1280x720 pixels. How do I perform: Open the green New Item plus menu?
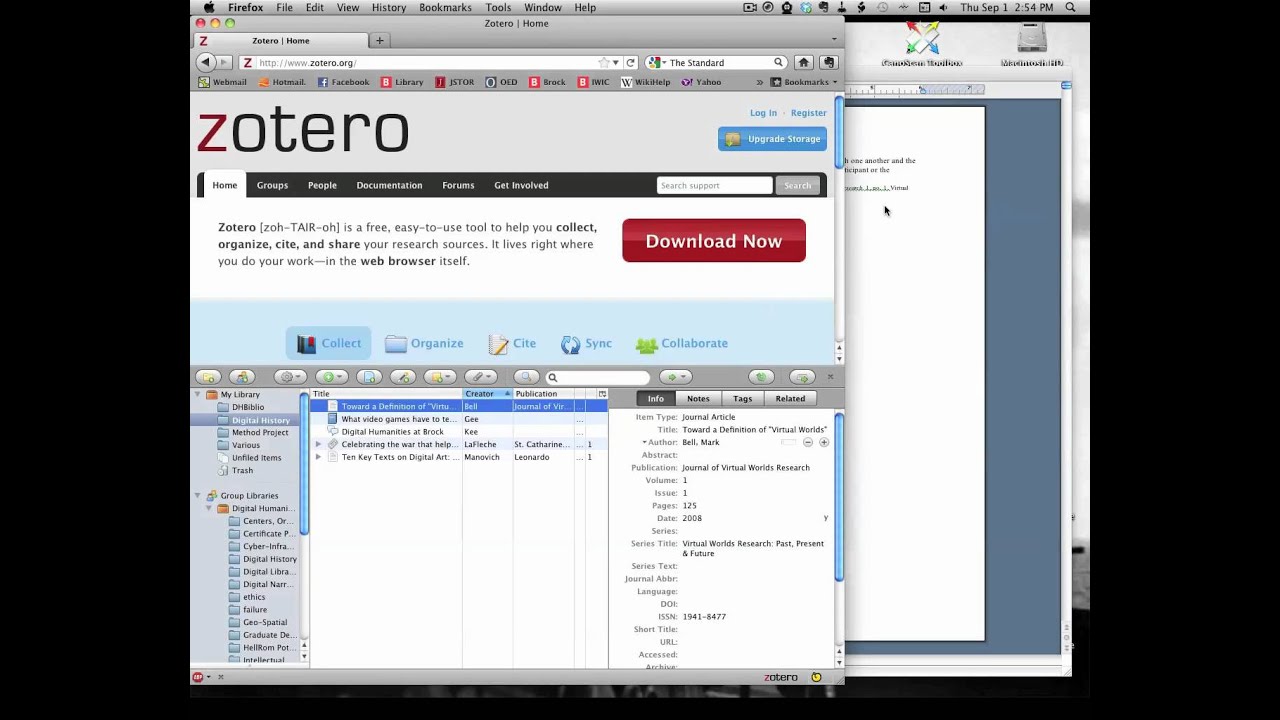click(x=331, y=377)
